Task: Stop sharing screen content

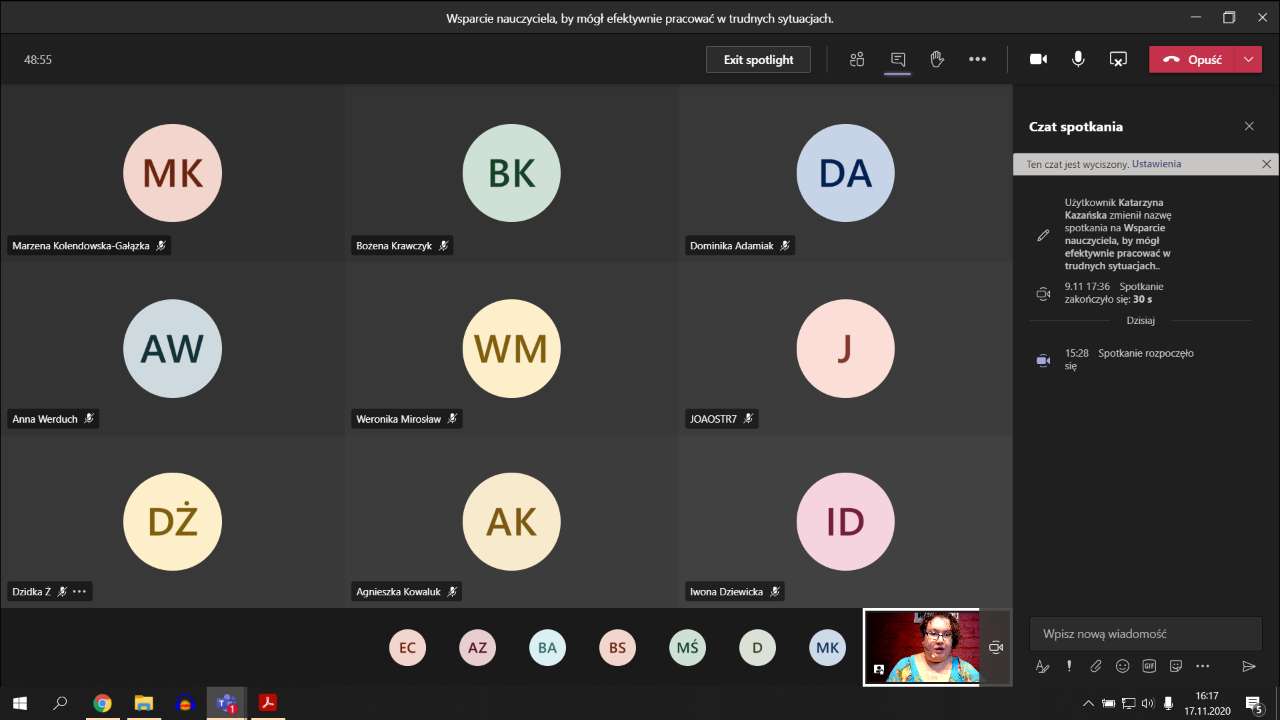Action: click(x=1118, y=60)
